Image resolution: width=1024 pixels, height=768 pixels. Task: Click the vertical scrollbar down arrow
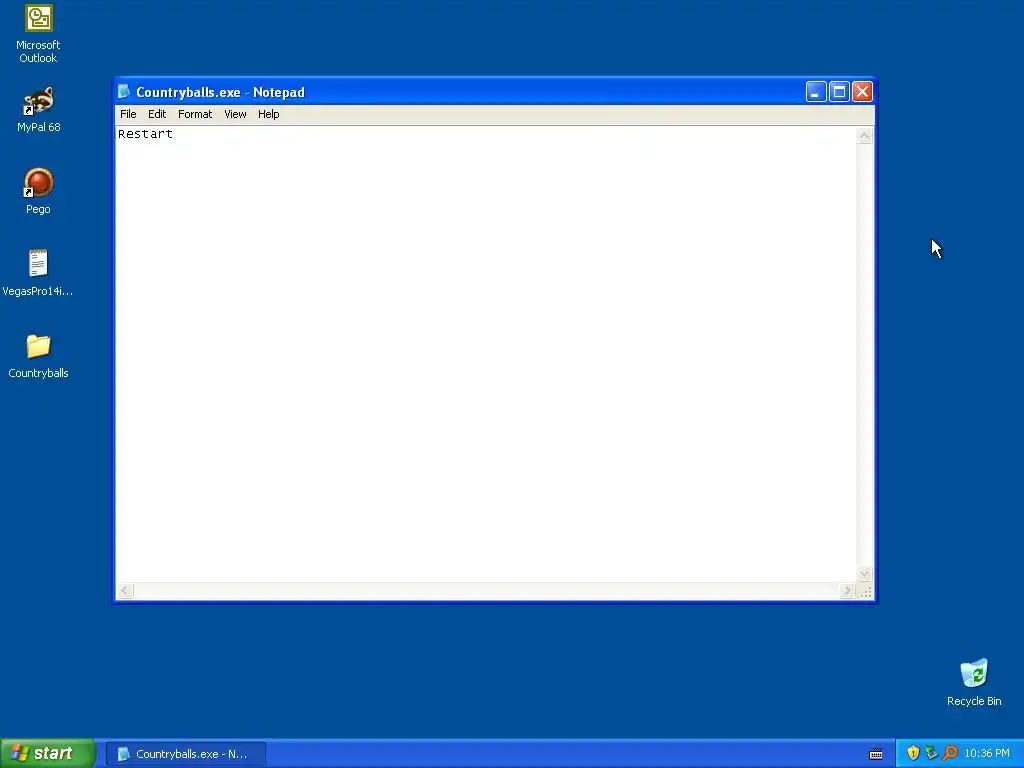[x=865, y=574]
